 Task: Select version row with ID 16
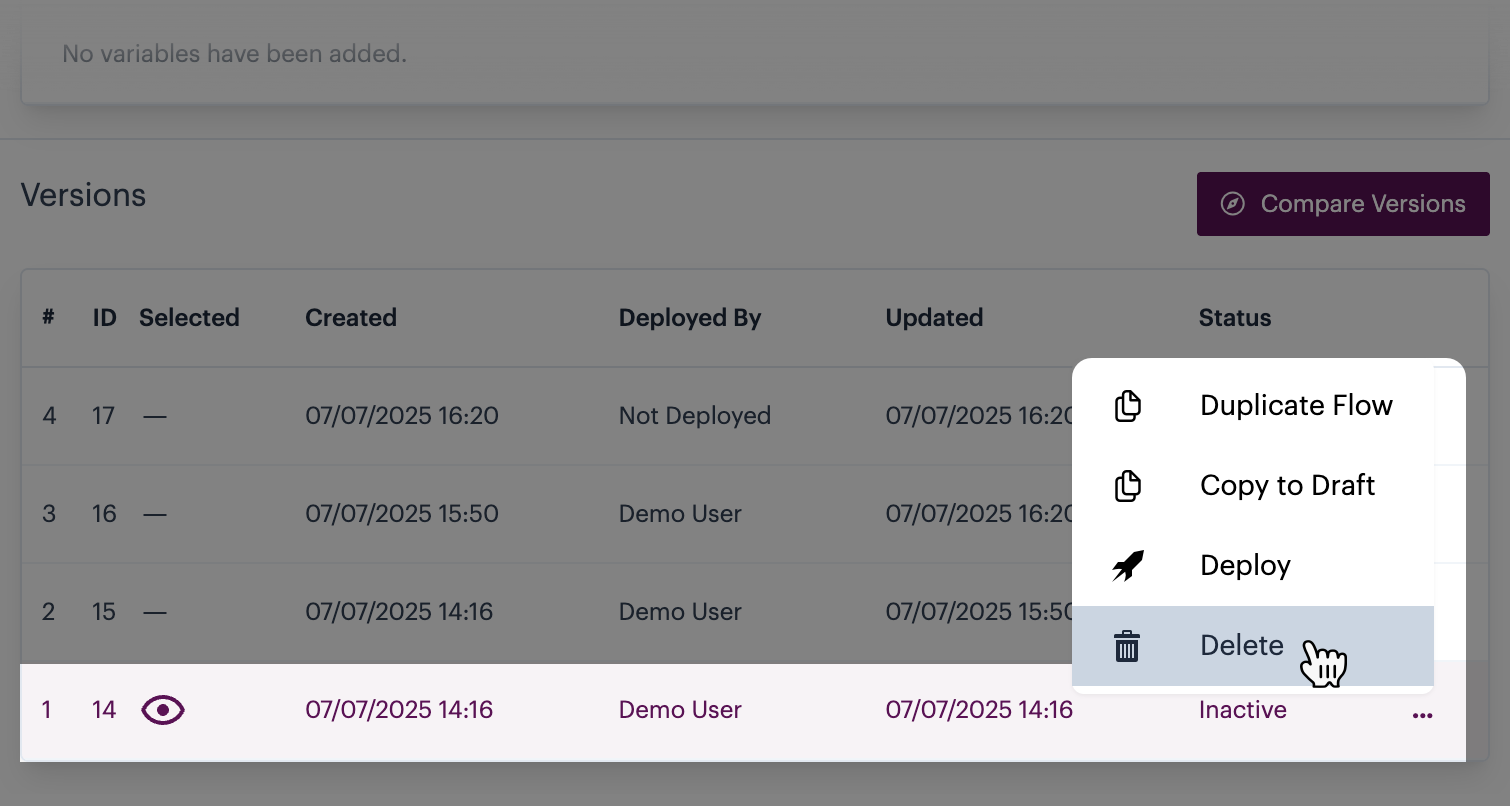402,514
